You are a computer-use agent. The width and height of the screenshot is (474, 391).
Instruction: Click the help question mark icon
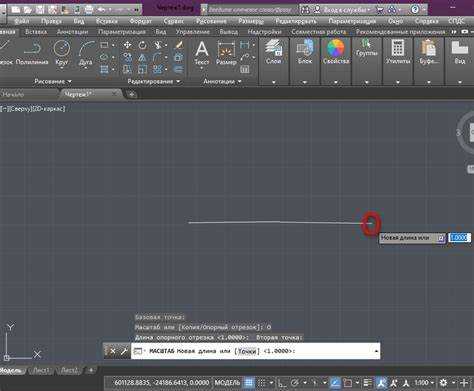tap(415, 9)
